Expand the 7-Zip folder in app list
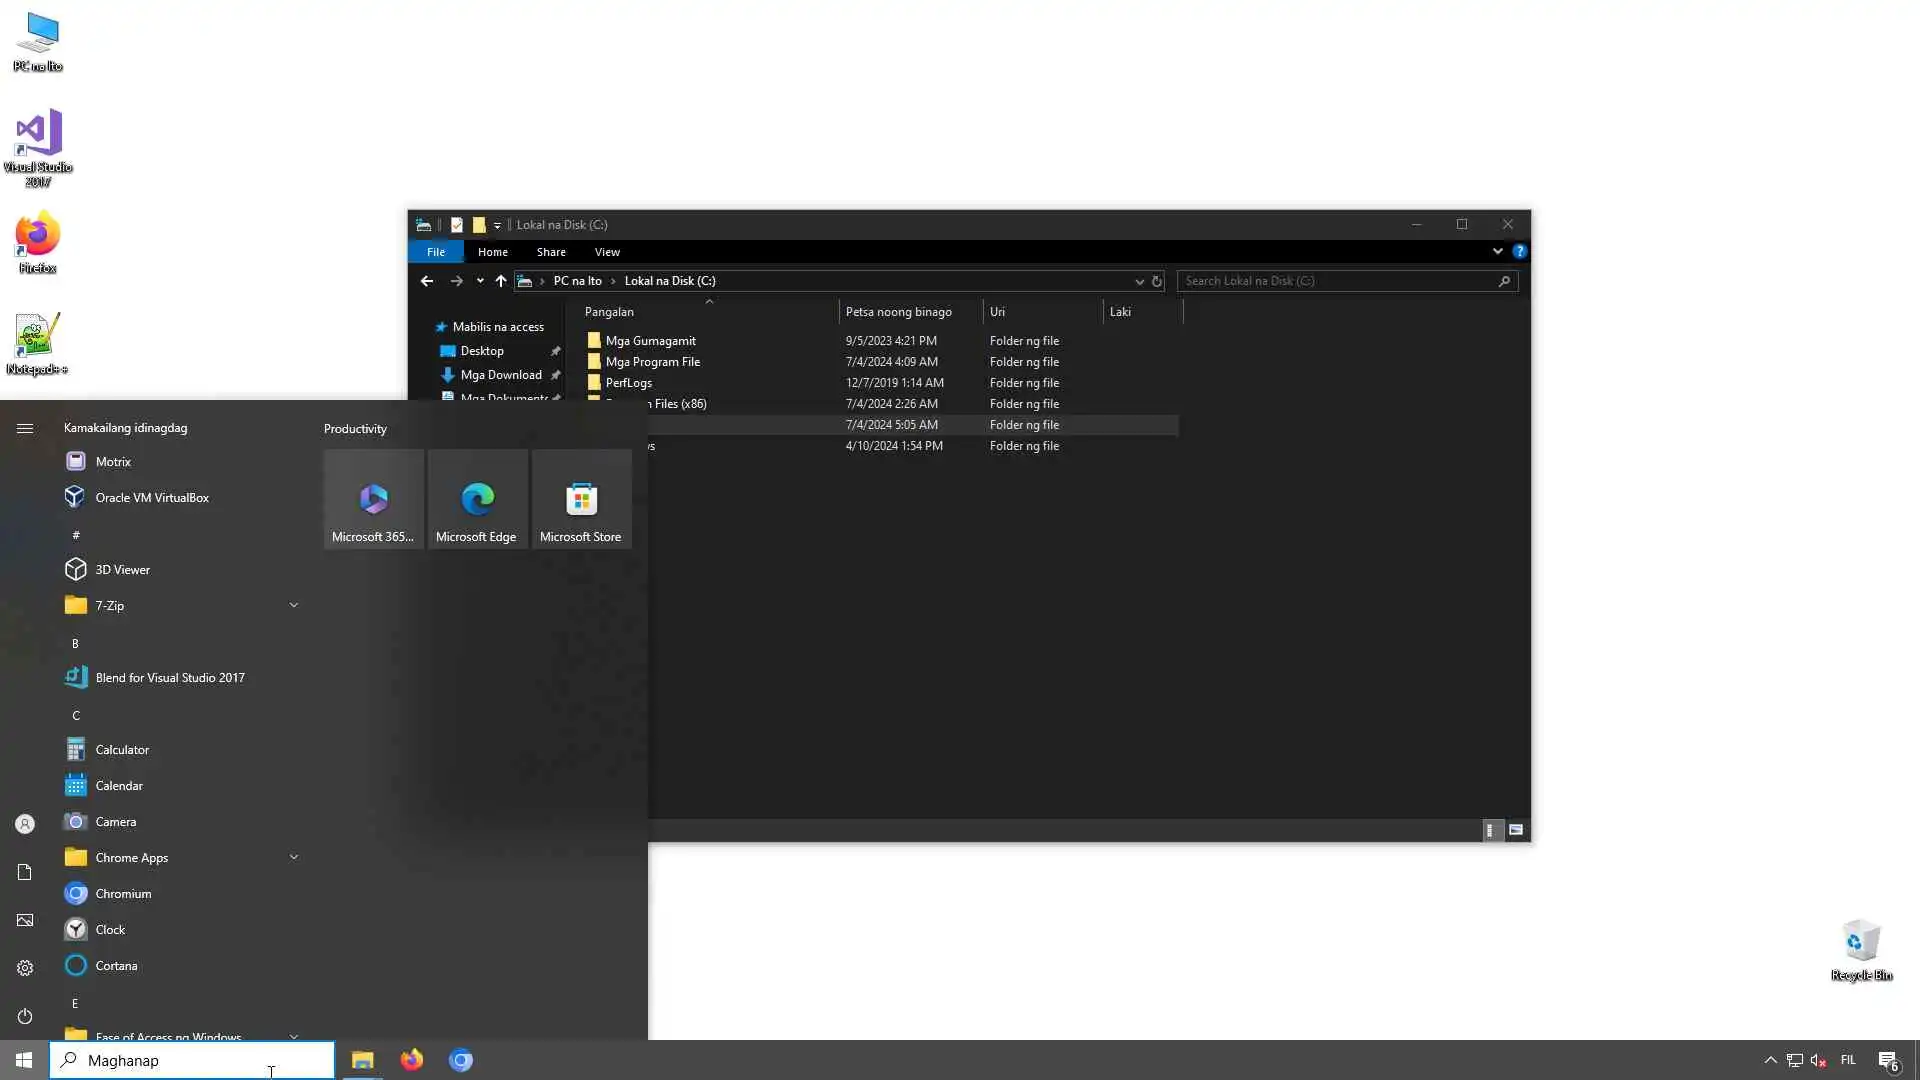1920x1080 pixels. coord(293,606)
